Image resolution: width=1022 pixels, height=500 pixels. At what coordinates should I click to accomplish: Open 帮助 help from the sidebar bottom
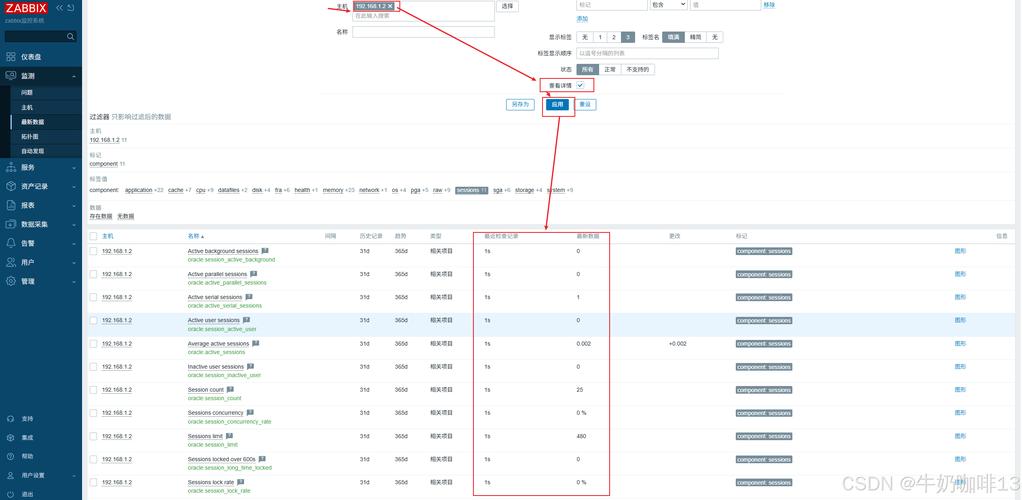[27, 456]
